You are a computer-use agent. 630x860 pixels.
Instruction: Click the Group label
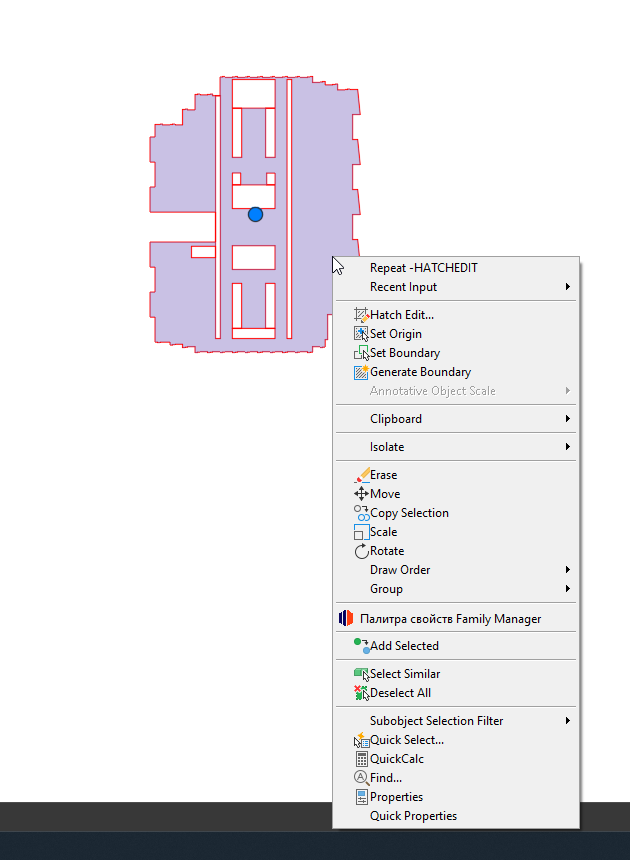pyautogui.click(x=387, y=589)
